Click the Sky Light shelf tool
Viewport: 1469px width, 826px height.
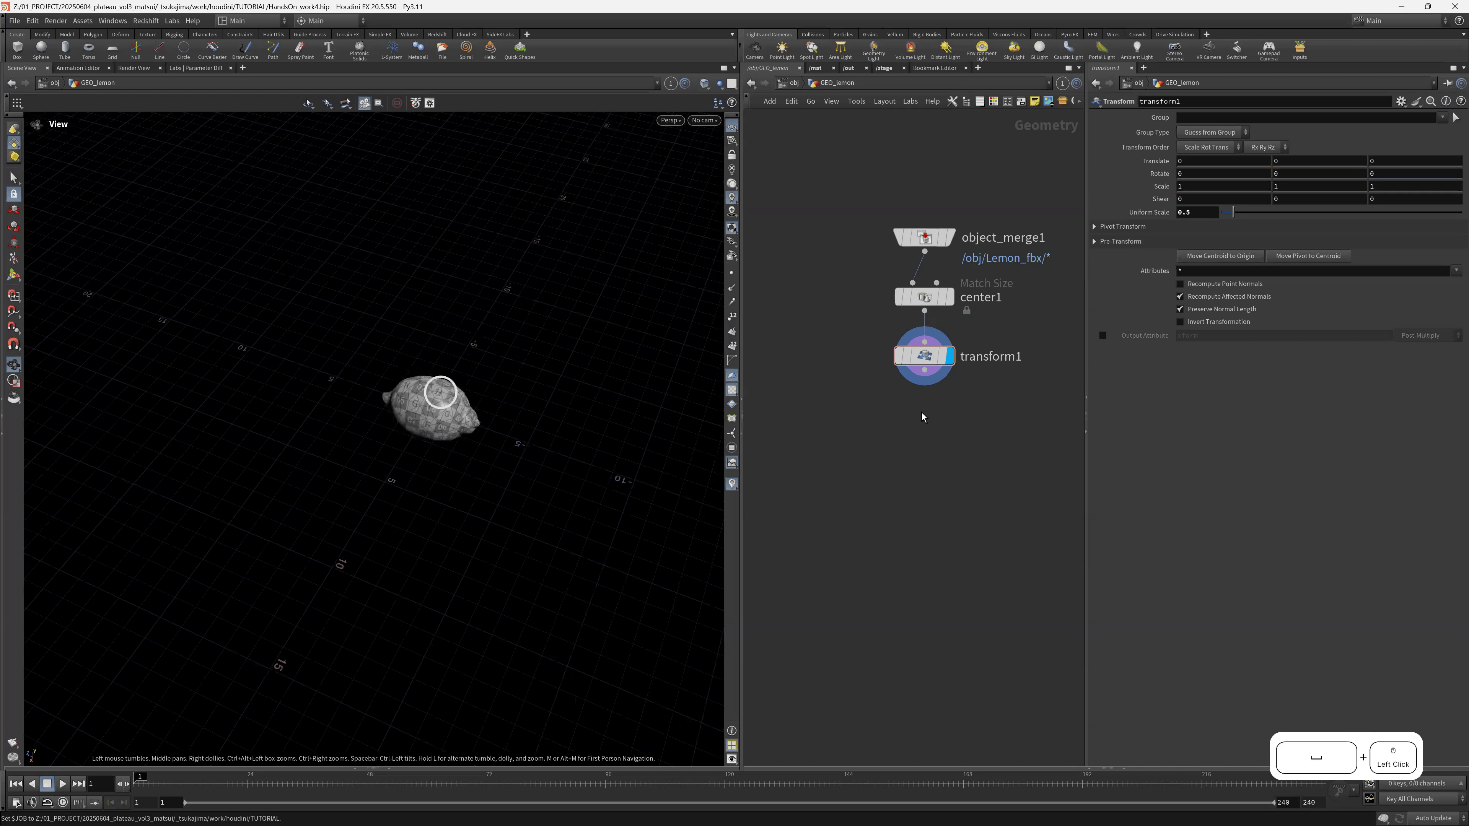click(1014, 49)
